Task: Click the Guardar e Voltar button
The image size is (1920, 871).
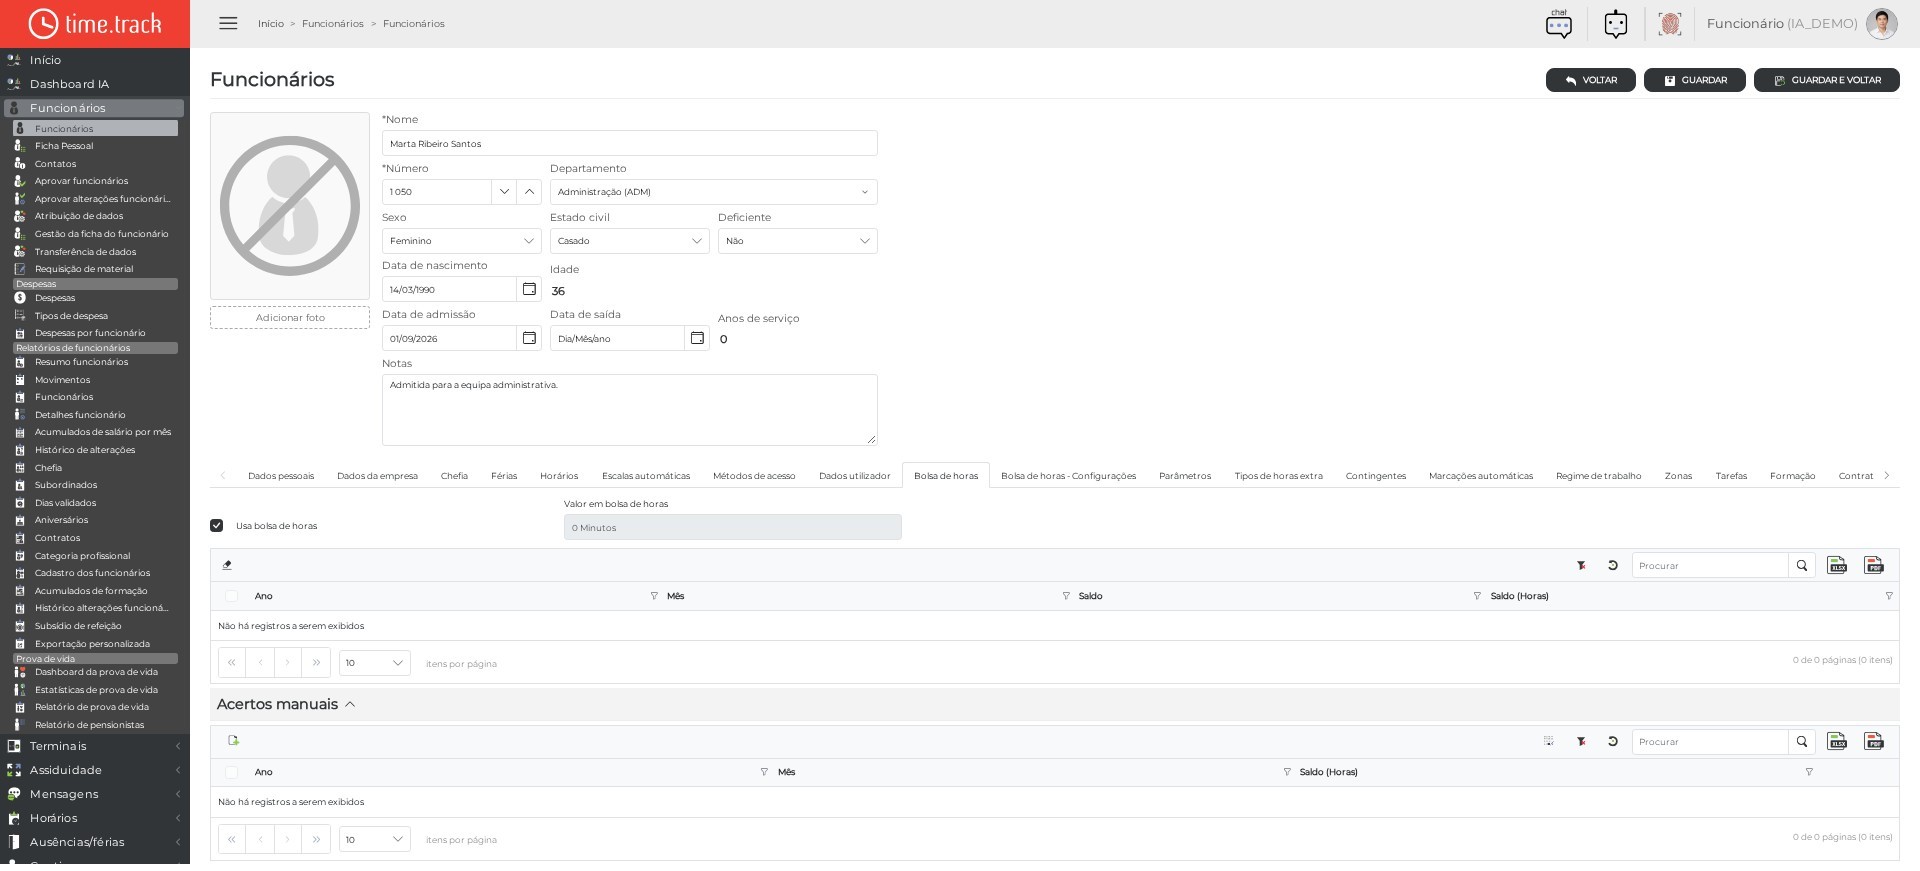Action: pos(1827,80)
